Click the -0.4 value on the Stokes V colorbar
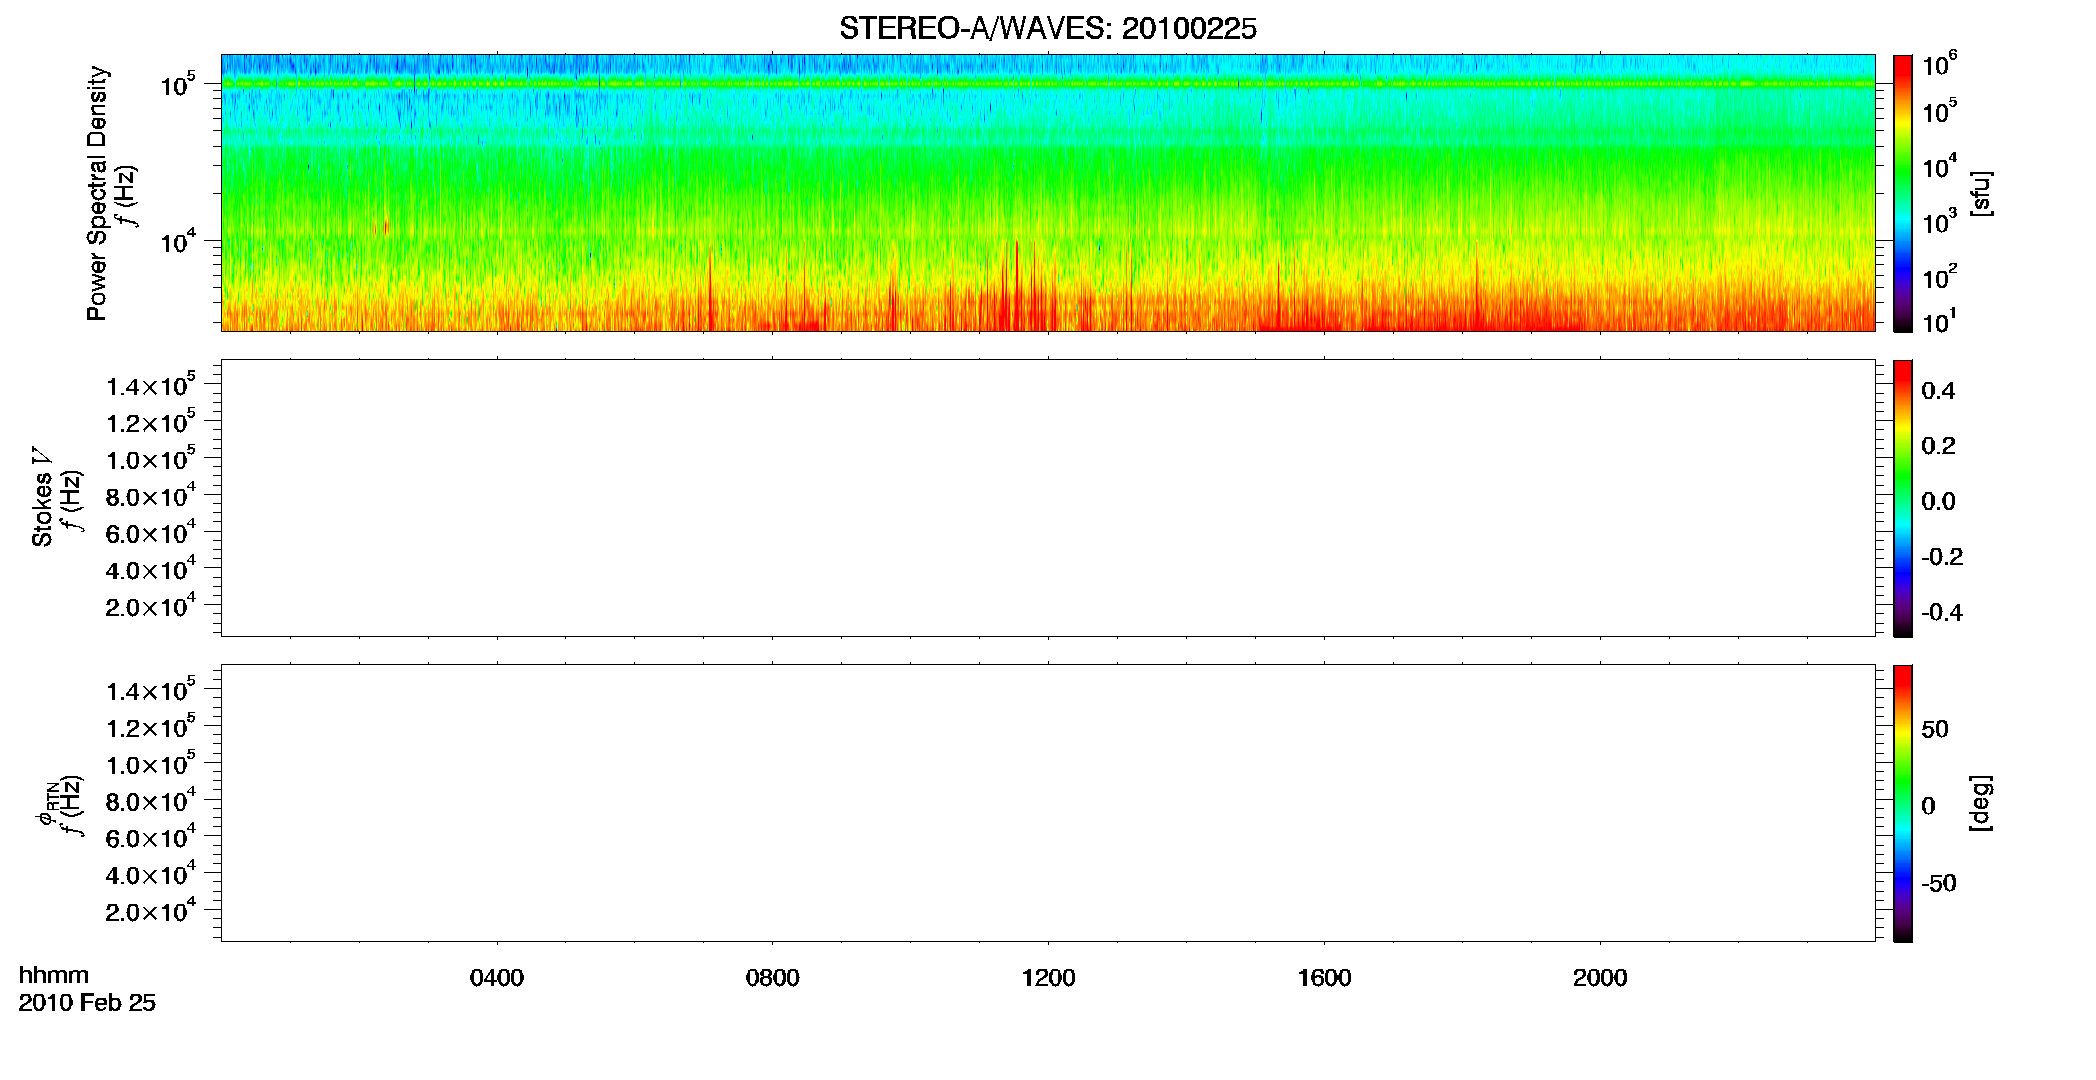Image resolution: width=2096 pixels, height=1080 pixels. click(x=1942, y=612)
